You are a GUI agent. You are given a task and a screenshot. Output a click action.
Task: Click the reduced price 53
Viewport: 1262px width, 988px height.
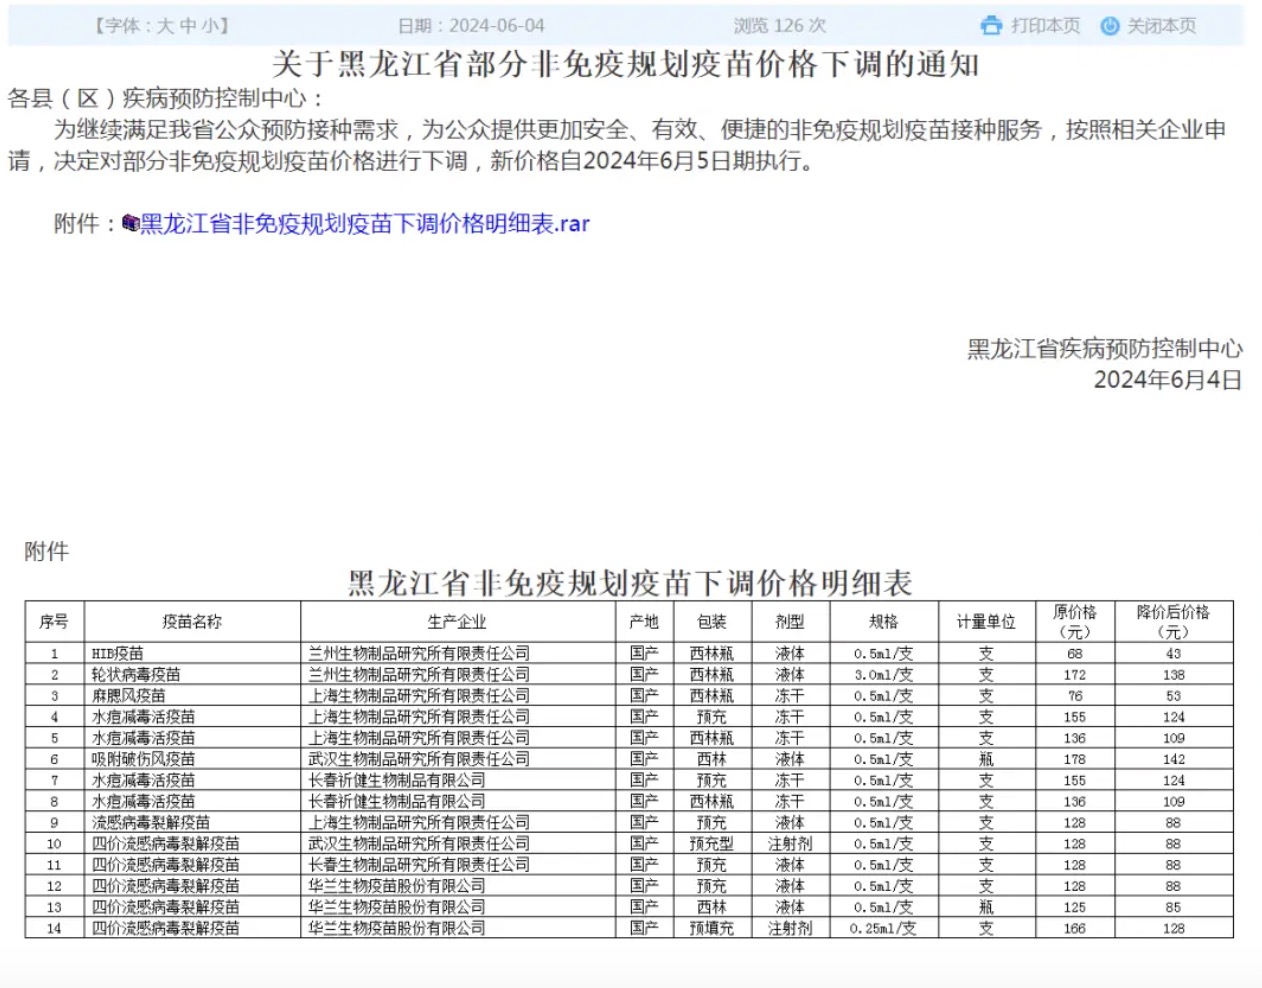[1174, 696]
